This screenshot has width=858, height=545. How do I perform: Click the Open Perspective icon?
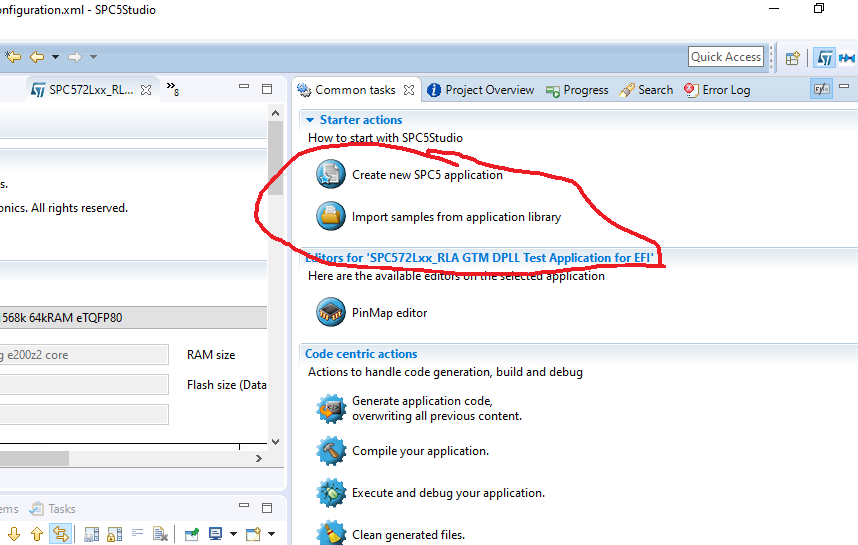tap(792, 57)
